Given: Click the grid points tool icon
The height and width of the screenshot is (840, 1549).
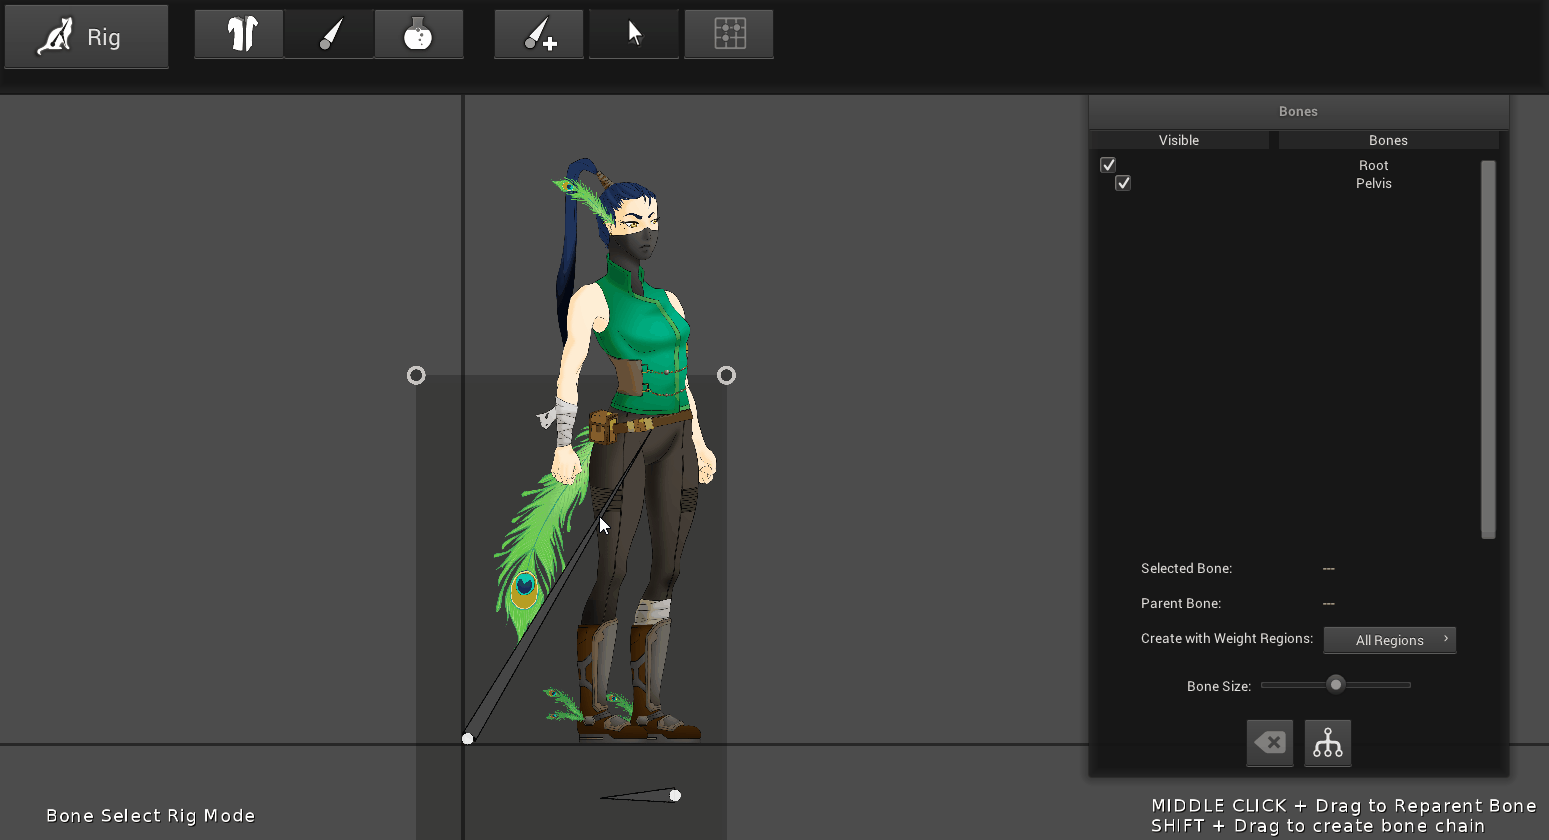Looking at the screenshot, I should coord(729,35).
